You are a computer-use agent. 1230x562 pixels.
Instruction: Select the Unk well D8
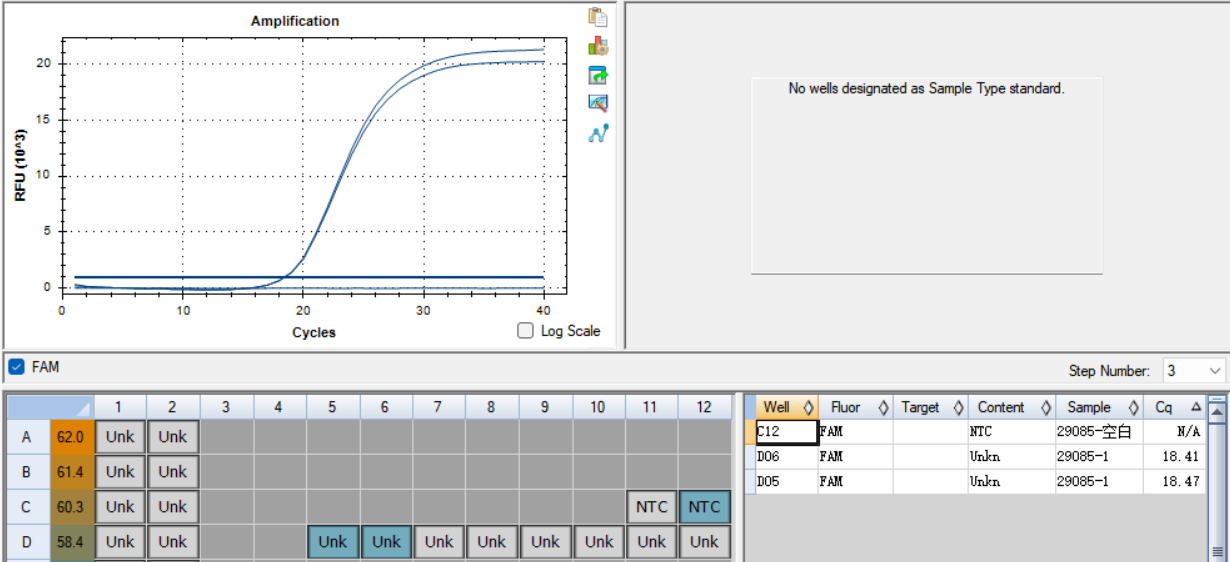[x=491, y=542]
